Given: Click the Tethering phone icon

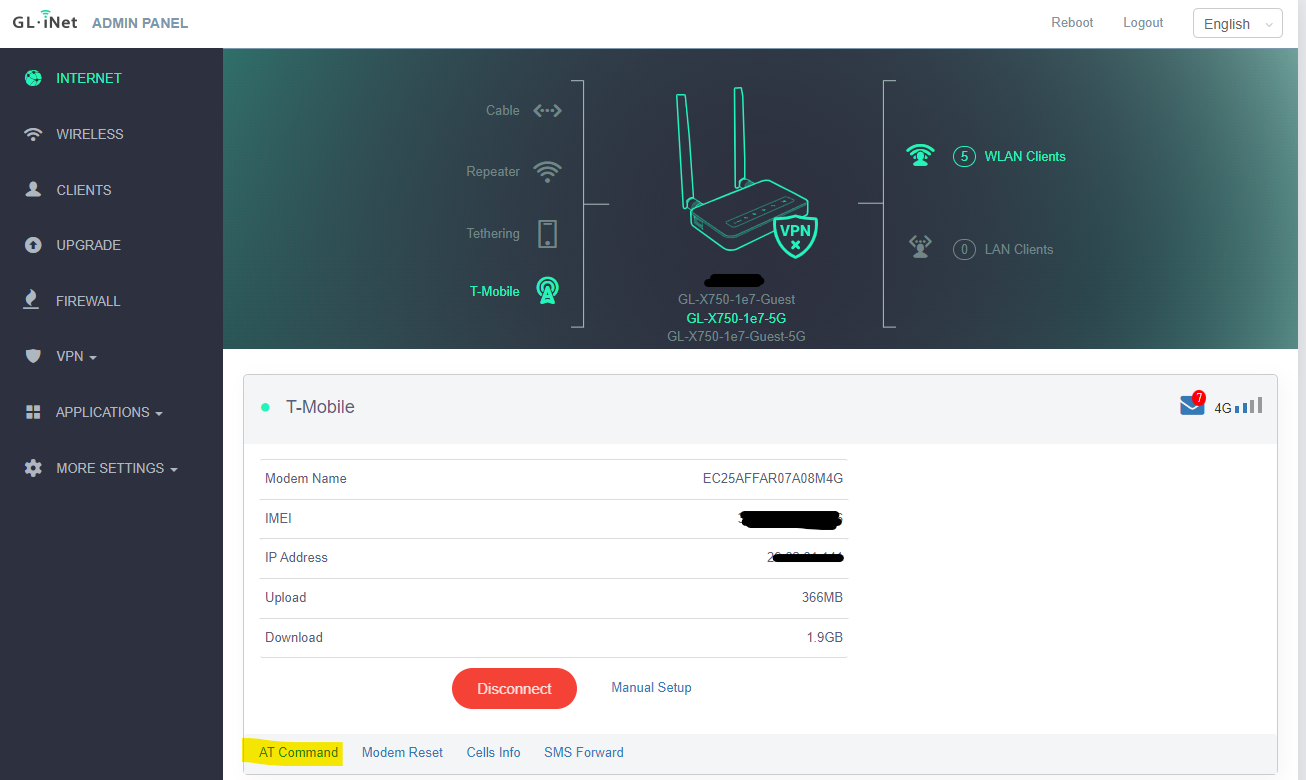Looking at the screenshot, I should [x=547, y=234].
